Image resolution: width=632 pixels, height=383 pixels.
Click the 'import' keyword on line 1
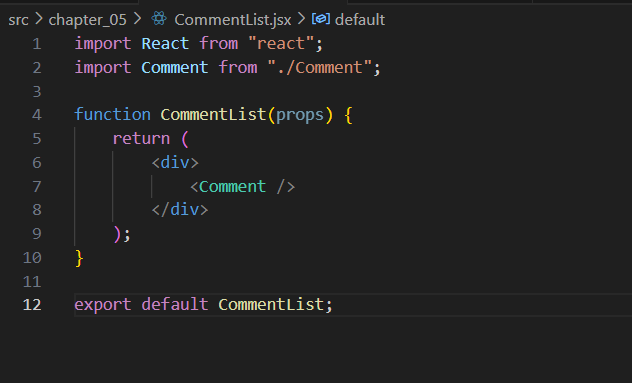click(x=103, y=44)
